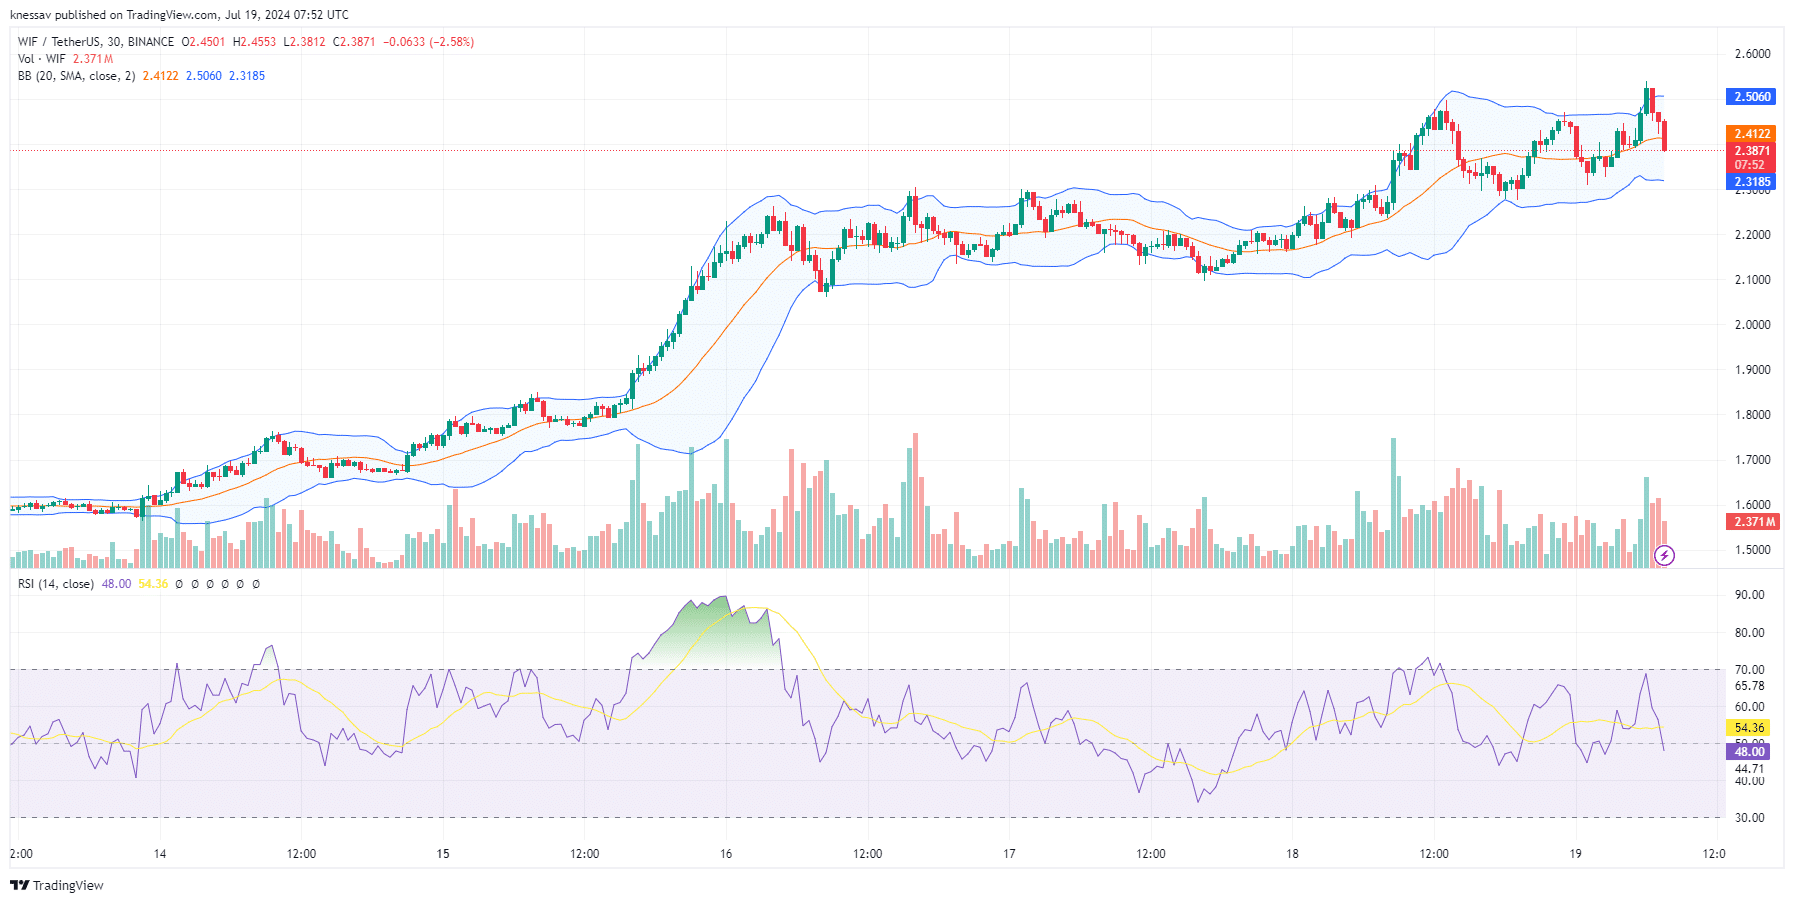Click the 1.7000 price axis label
This screenshot has height=903, width=1794.
[x=1752, y=460]
